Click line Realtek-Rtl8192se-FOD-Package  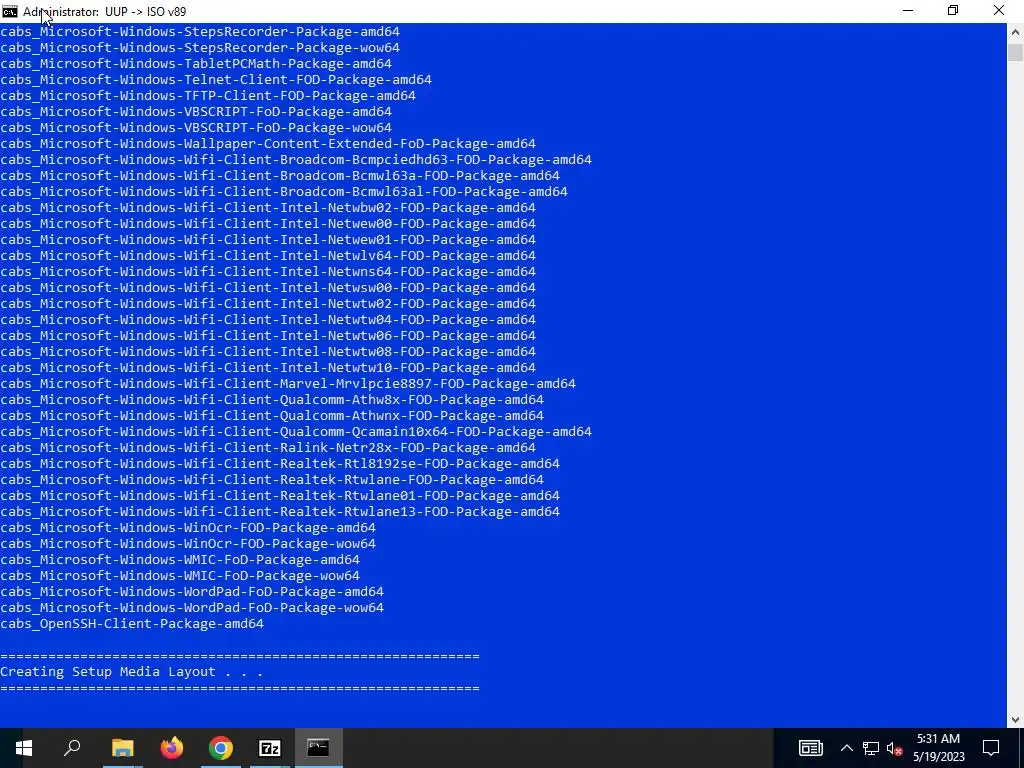(x=280, y=464)
